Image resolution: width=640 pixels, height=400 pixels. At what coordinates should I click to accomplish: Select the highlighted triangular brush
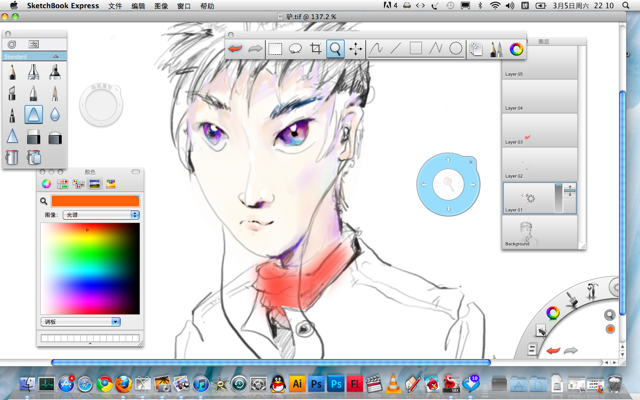pos(33,114)
